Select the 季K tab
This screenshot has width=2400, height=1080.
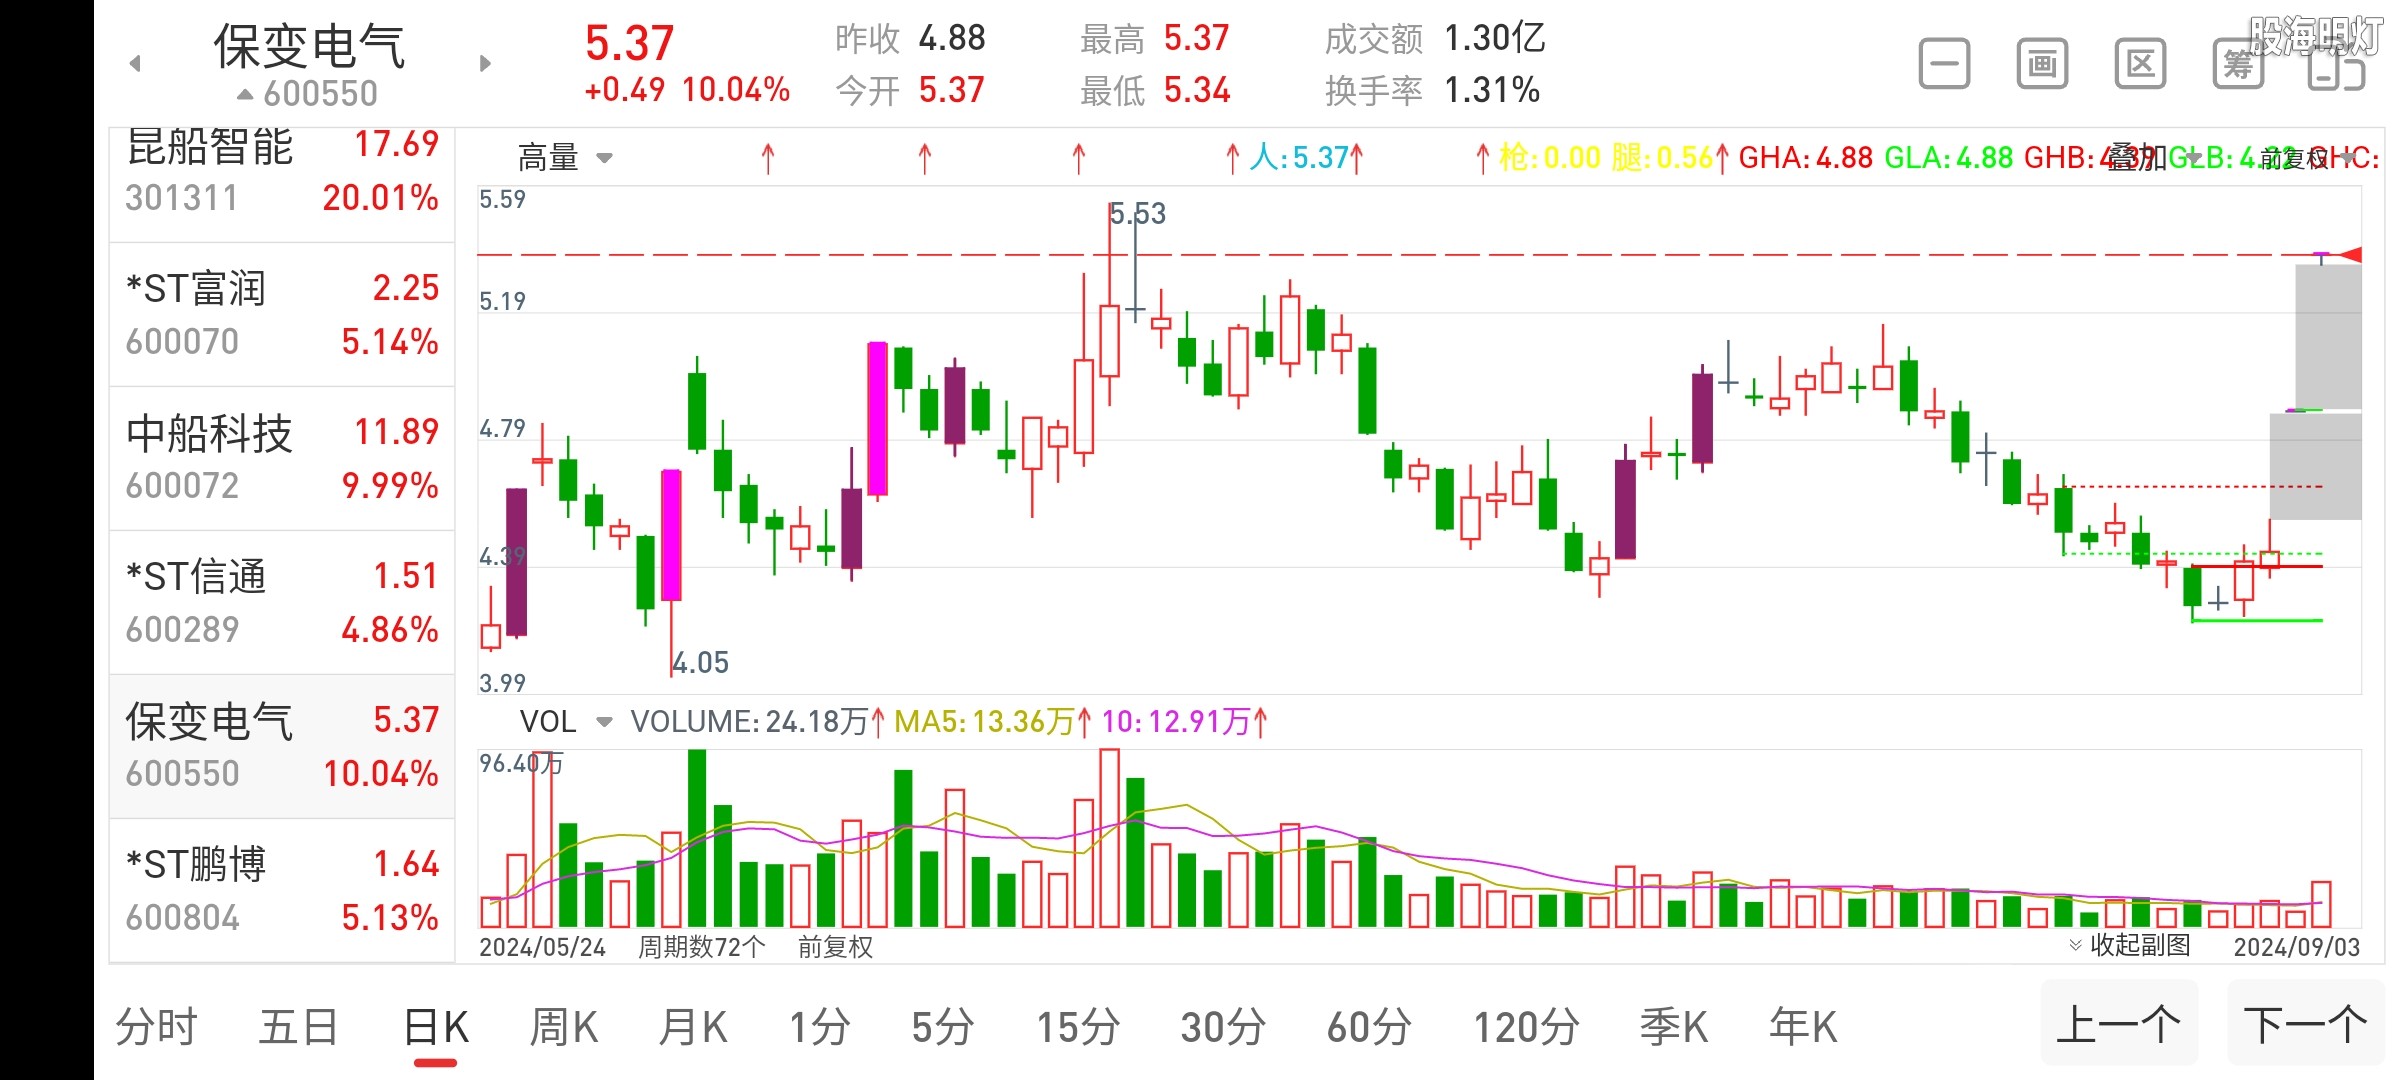(x=1674, y=1027)
